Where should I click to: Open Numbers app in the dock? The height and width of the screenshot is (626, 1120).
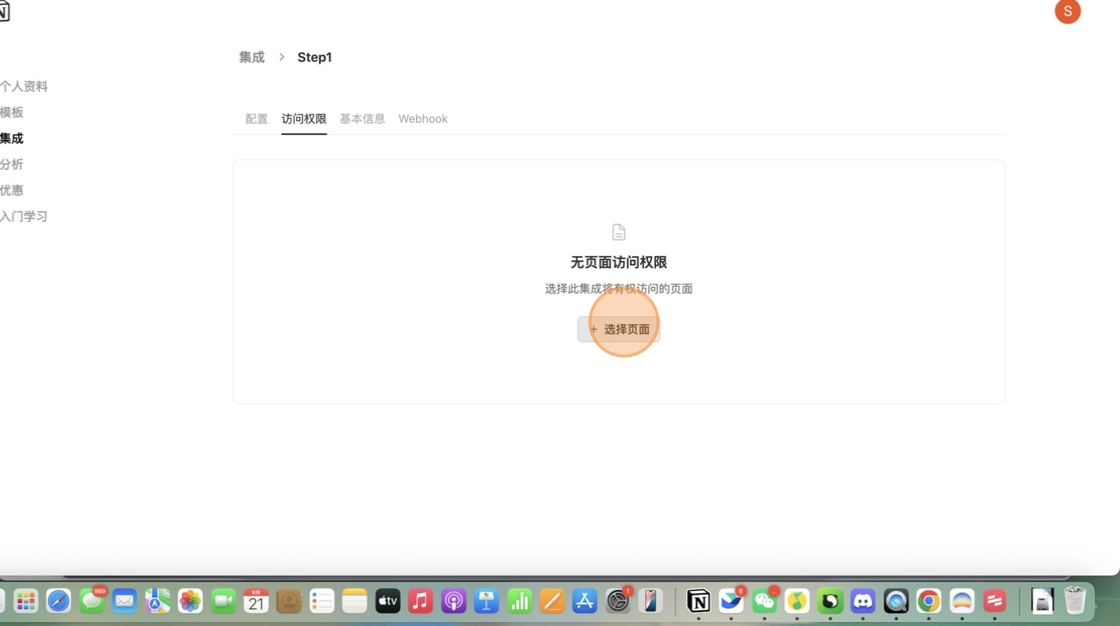pyautogui.click(x=519, y=601)
